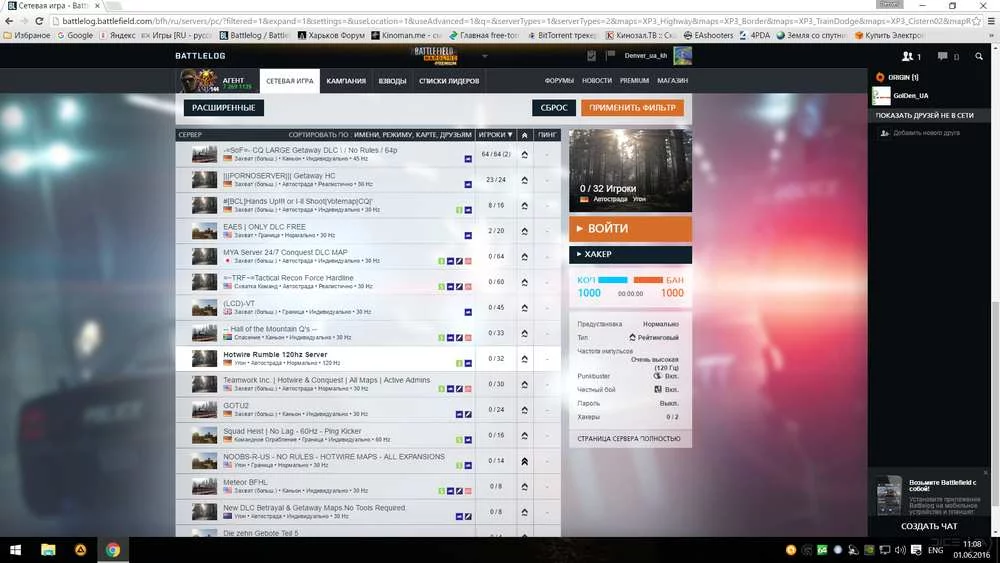Sort servers by КАРТЕ
The width and height of the screenshot is (1000, 563).
coord(425,135)
